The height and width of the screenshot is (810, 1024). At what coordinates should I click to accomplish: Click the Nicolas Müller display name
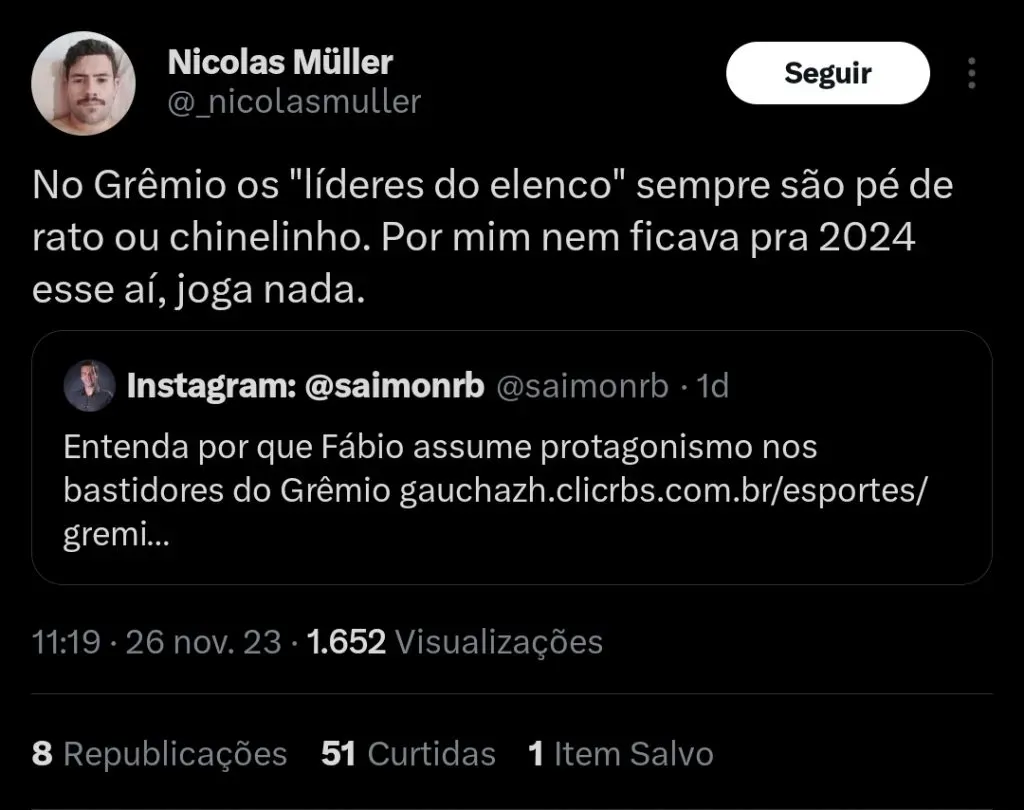coord(280,62)
